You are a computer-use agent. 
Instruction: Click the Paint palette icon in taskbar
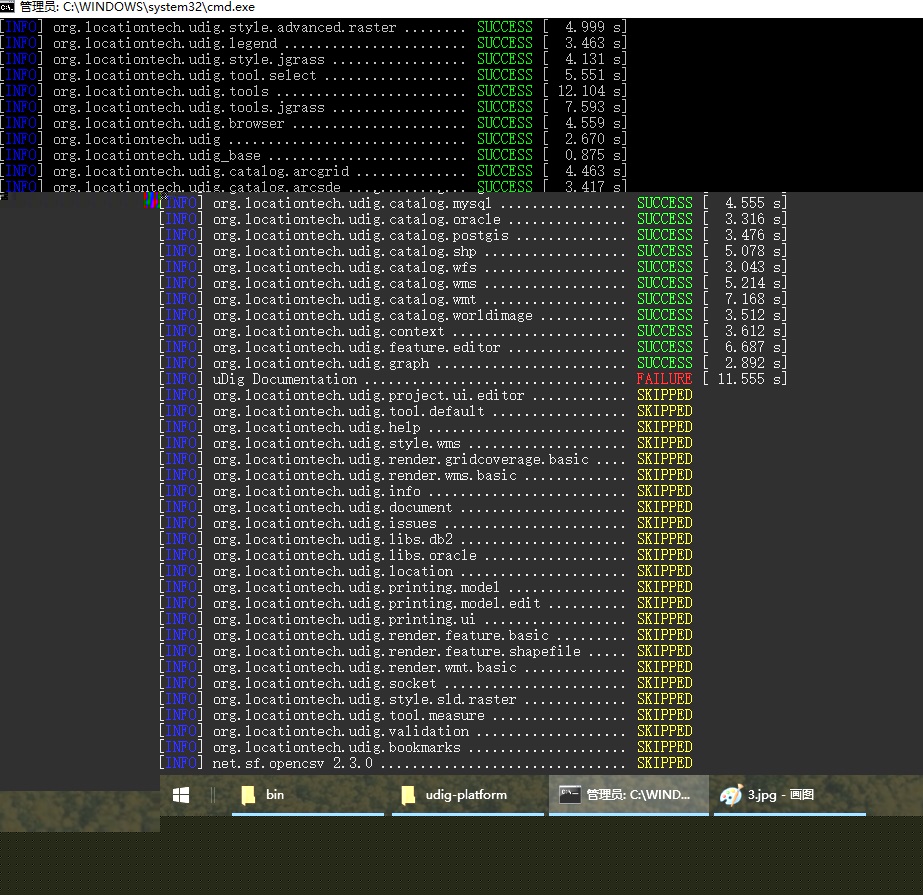click(x=731, y=795)
